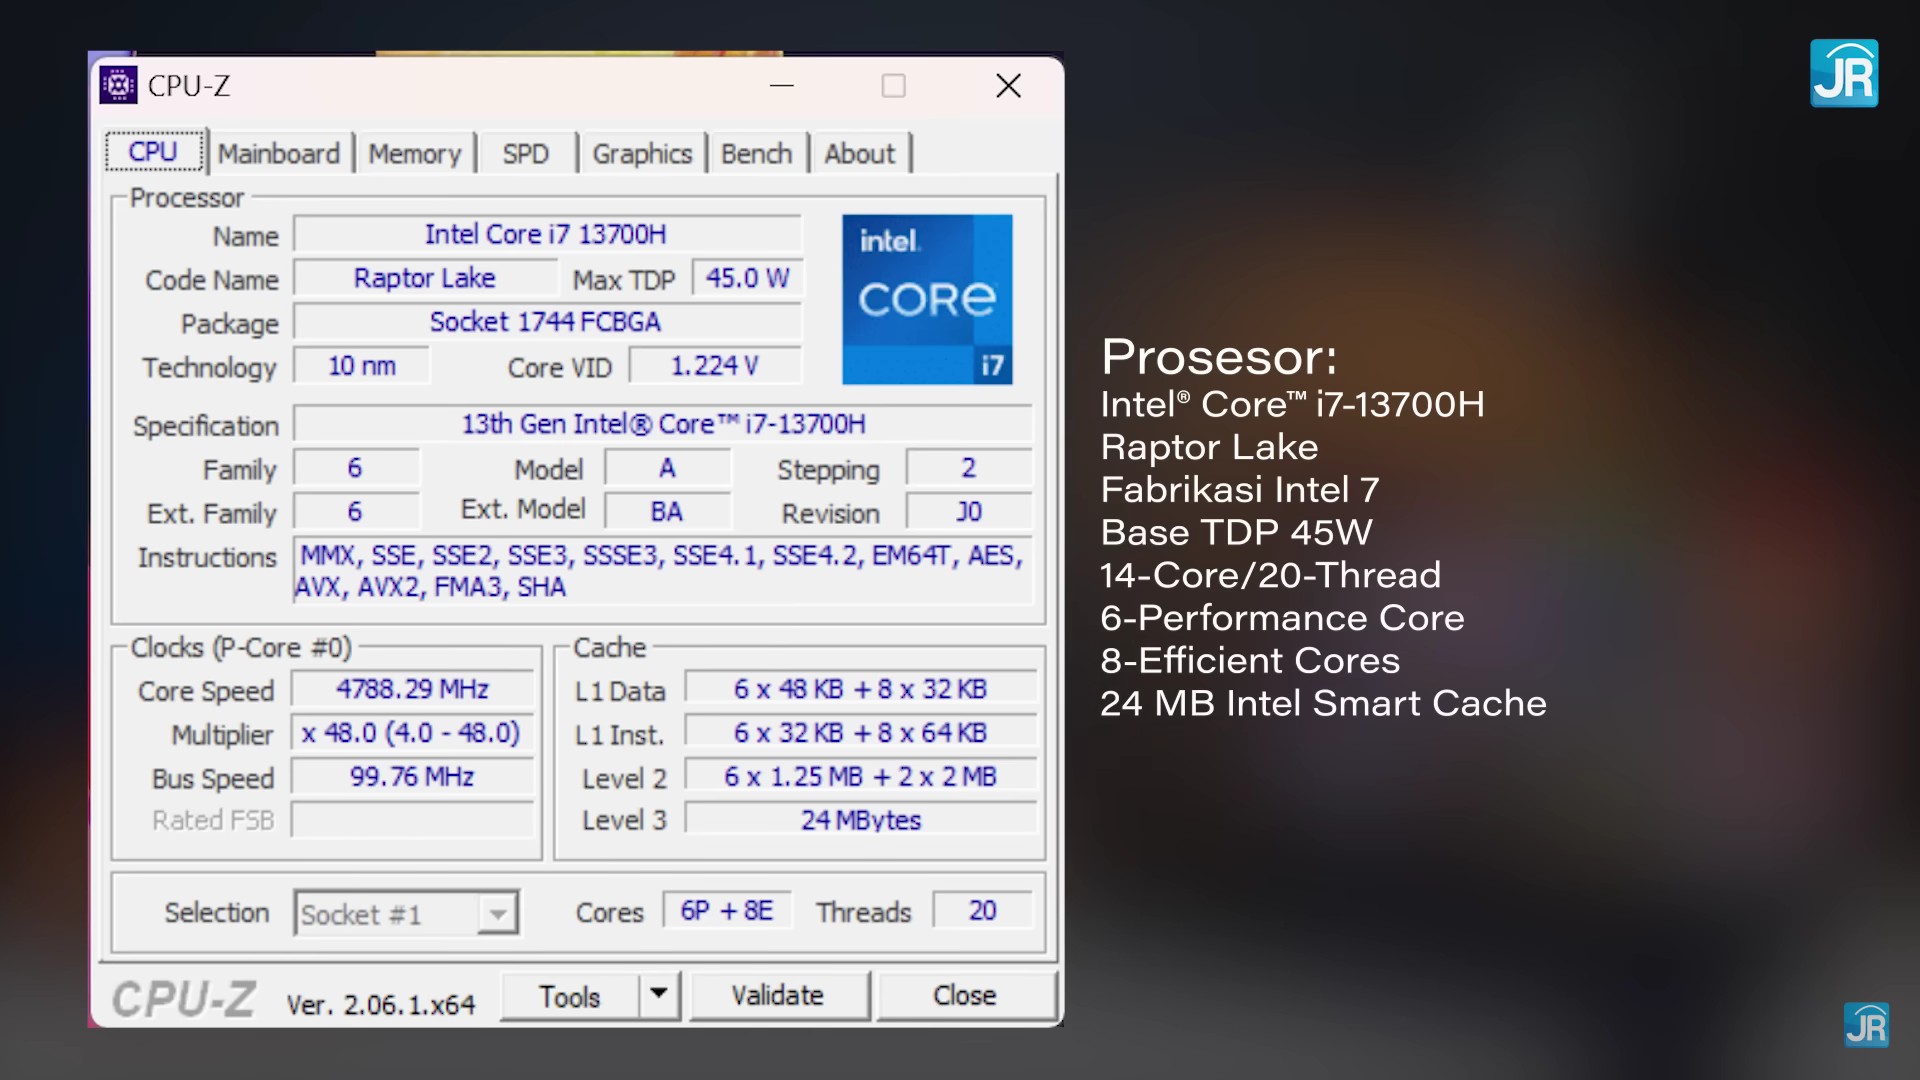Expand the Socket #1 selection combo box
Viewport: 1920px width, 1080px height.
[x=497, y=914]
